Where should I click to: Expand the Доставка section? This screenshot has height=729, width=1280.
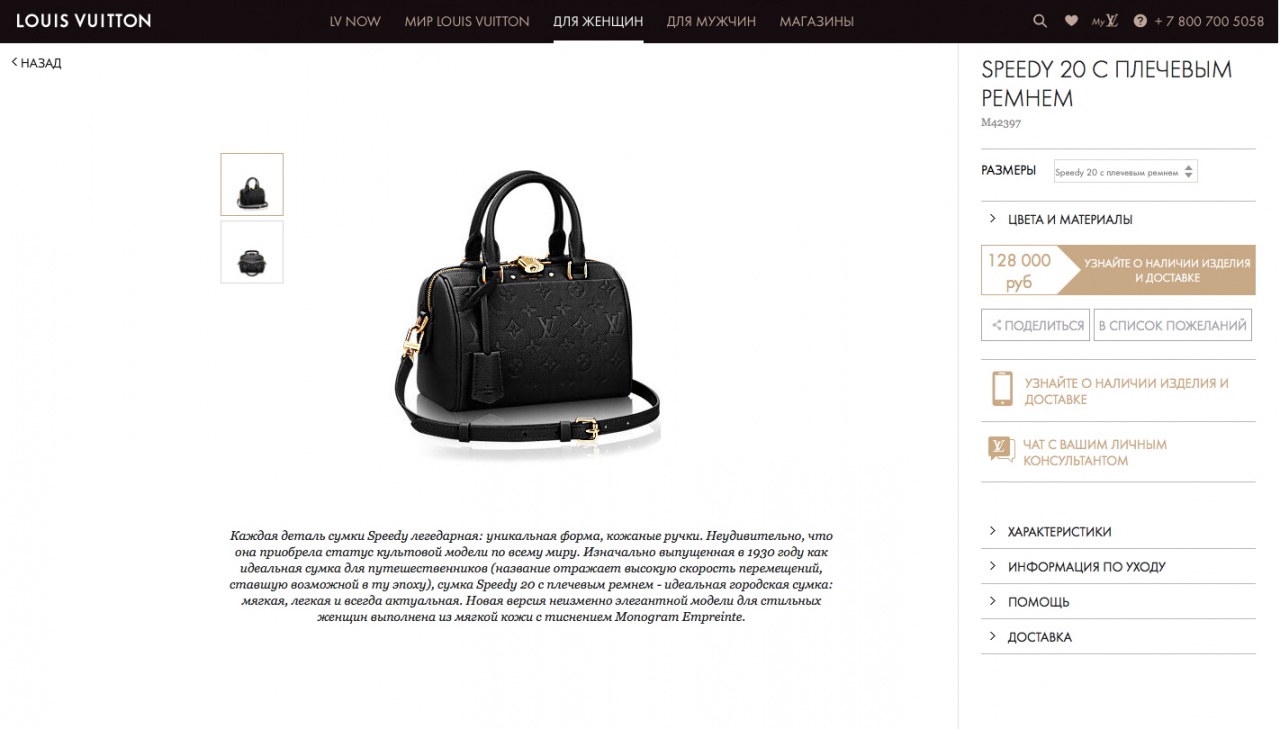(x=1118, y=637)
